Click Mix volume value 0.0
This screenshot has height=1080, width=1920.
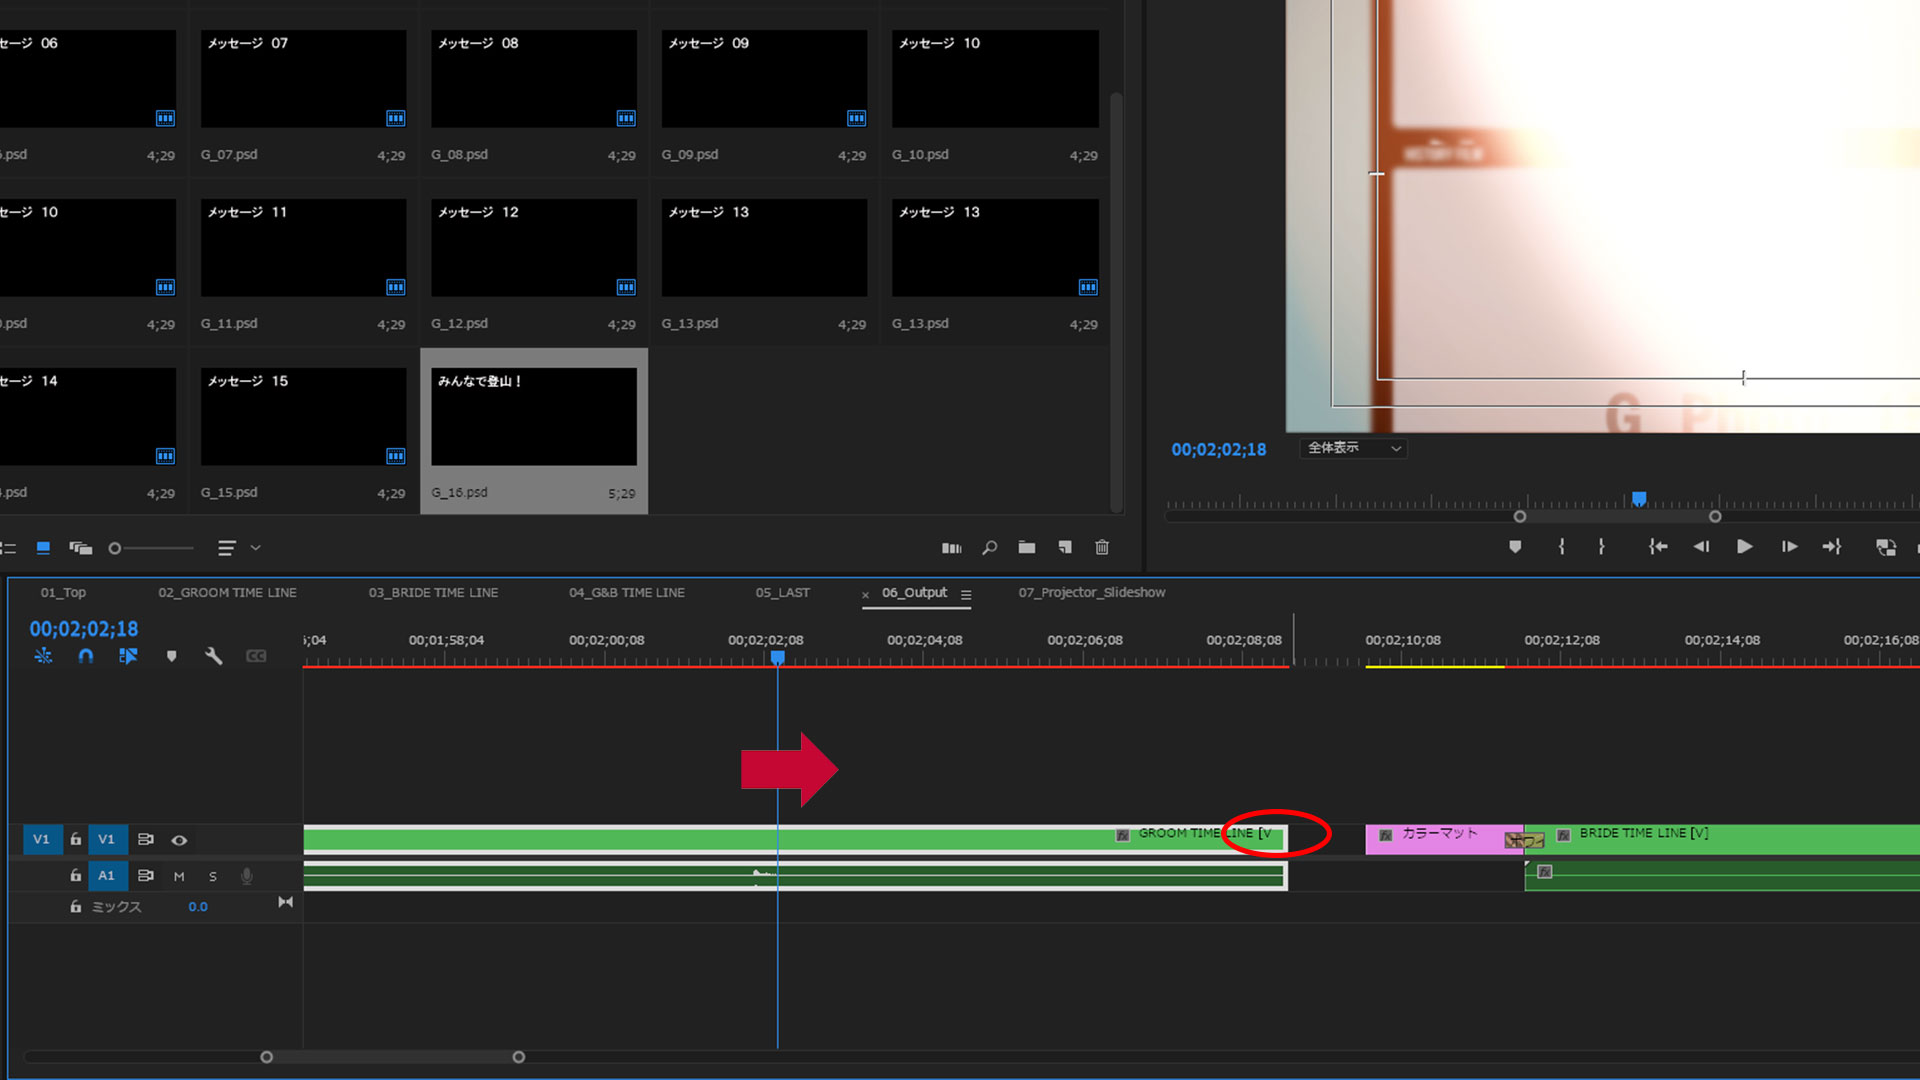pyautogui.click(x=198, y=907)
